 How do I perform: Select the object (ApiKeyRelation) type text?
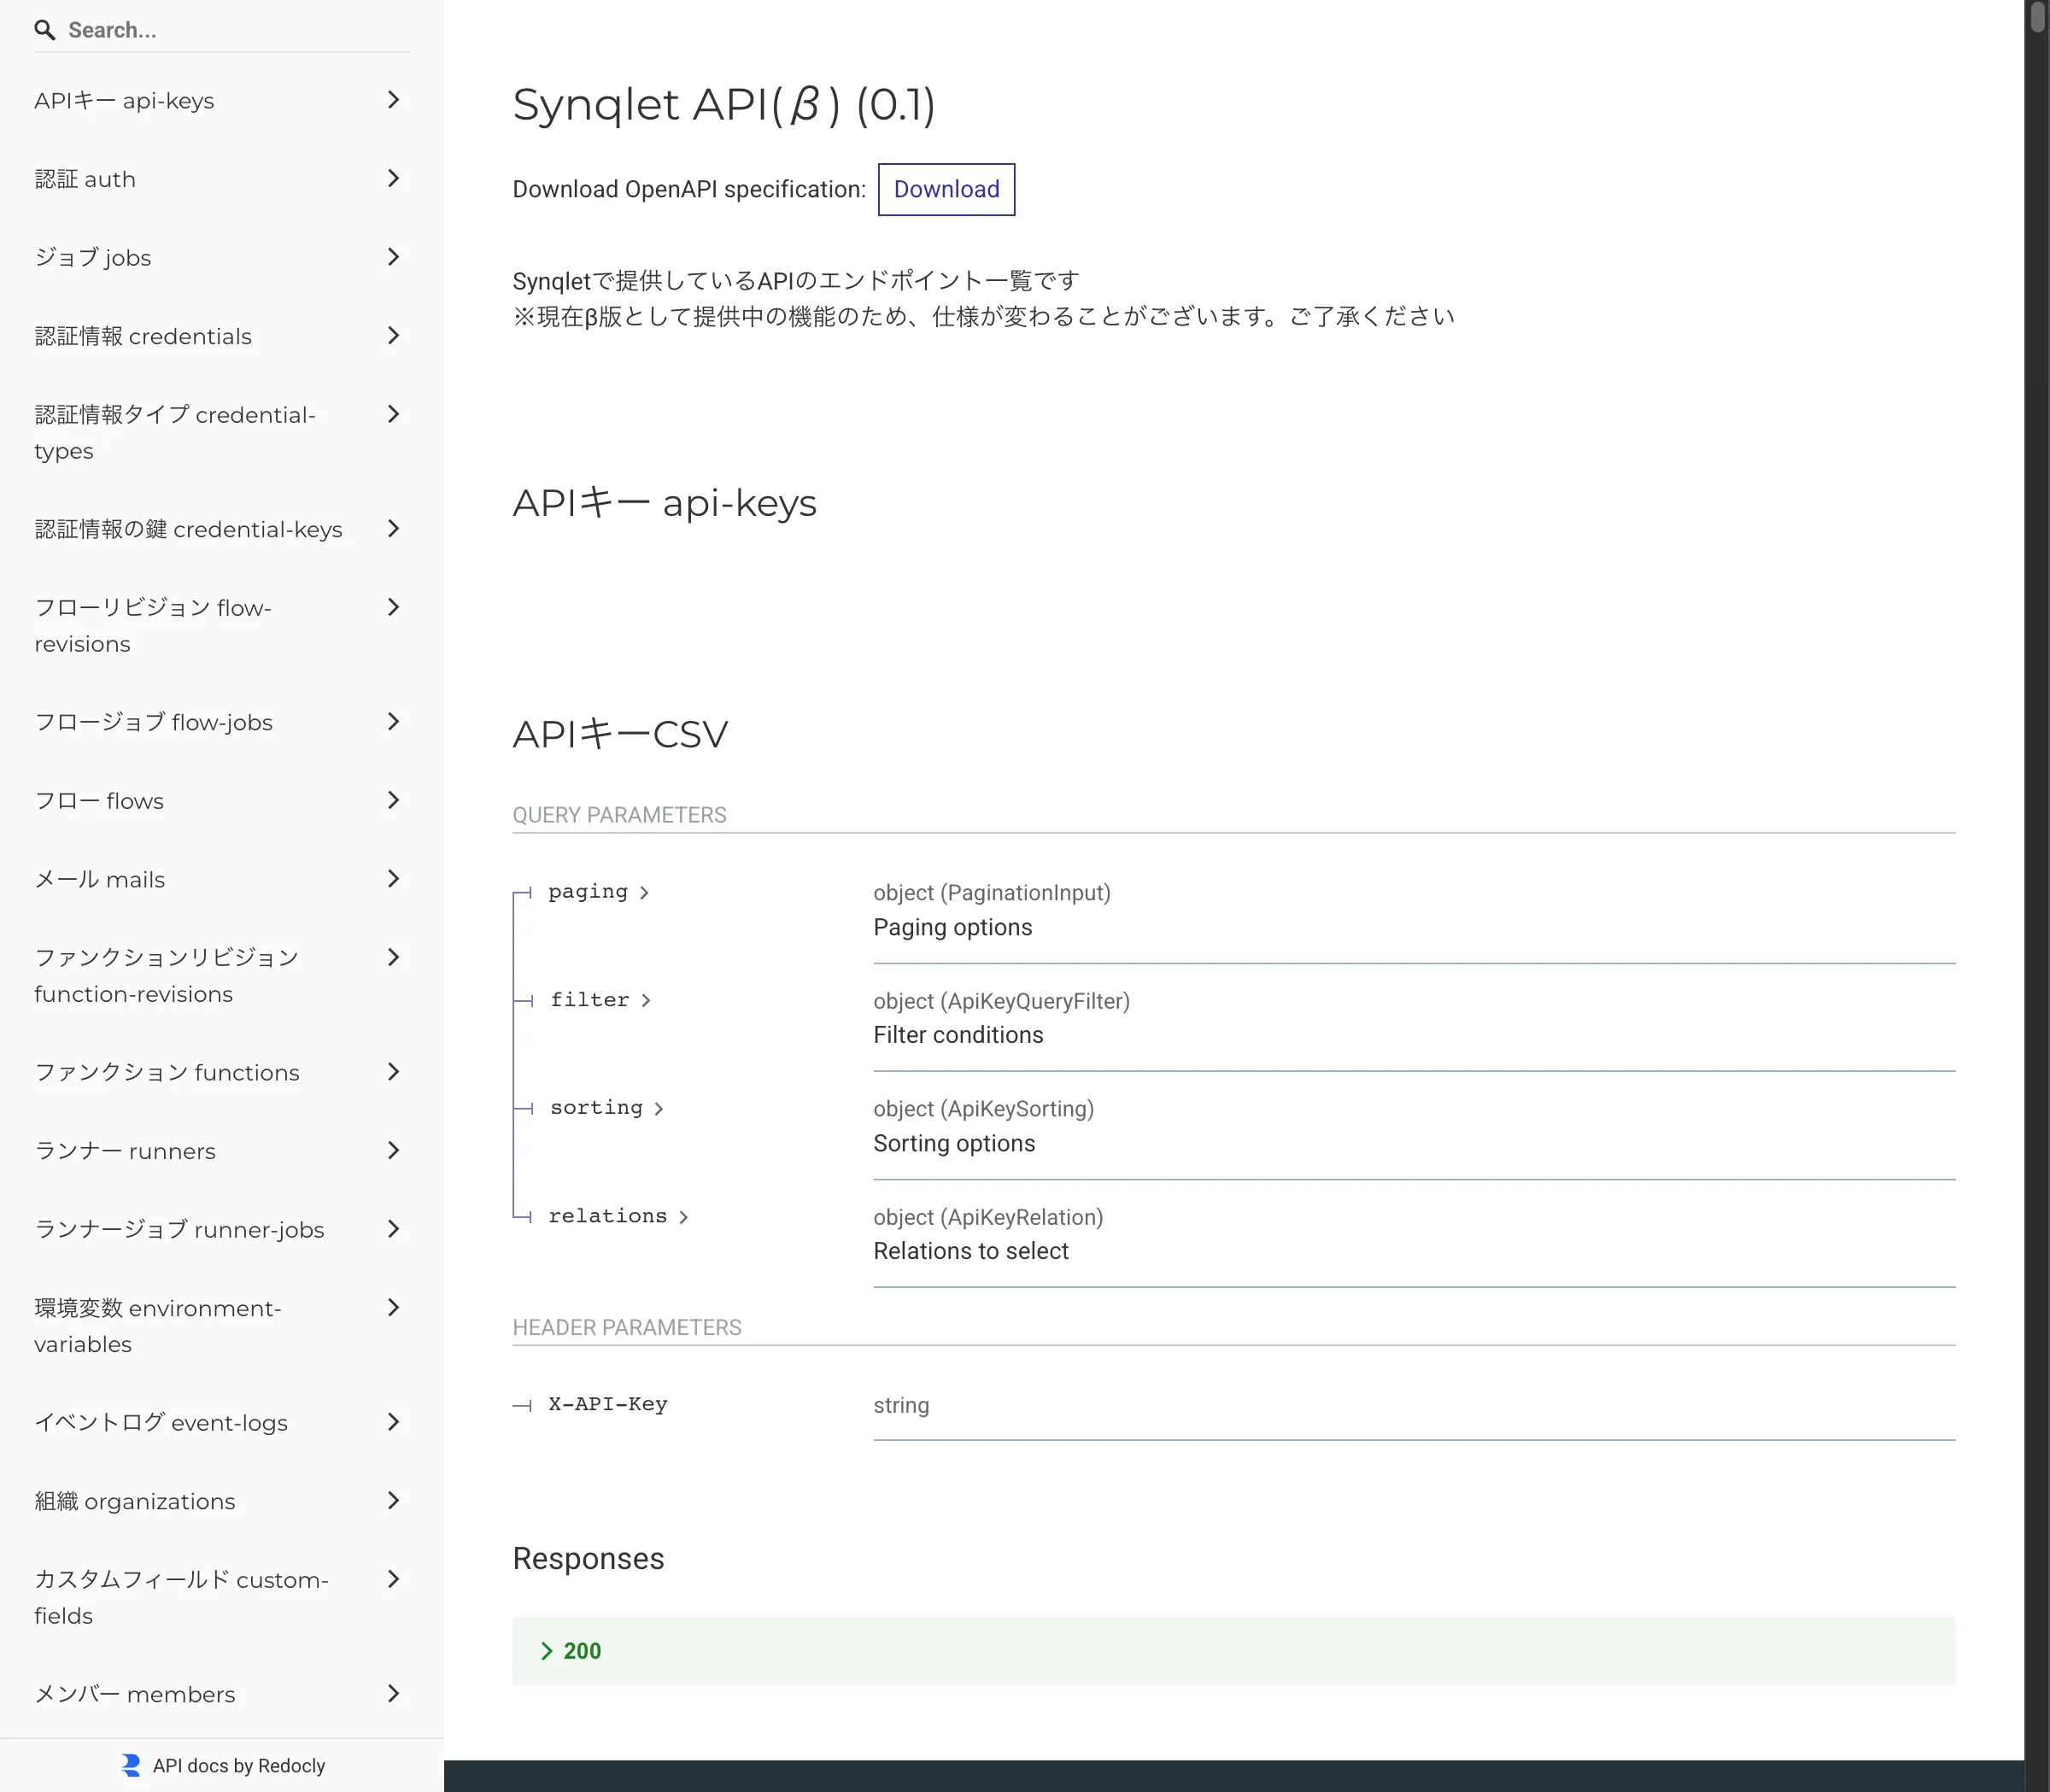[988, 1217]
